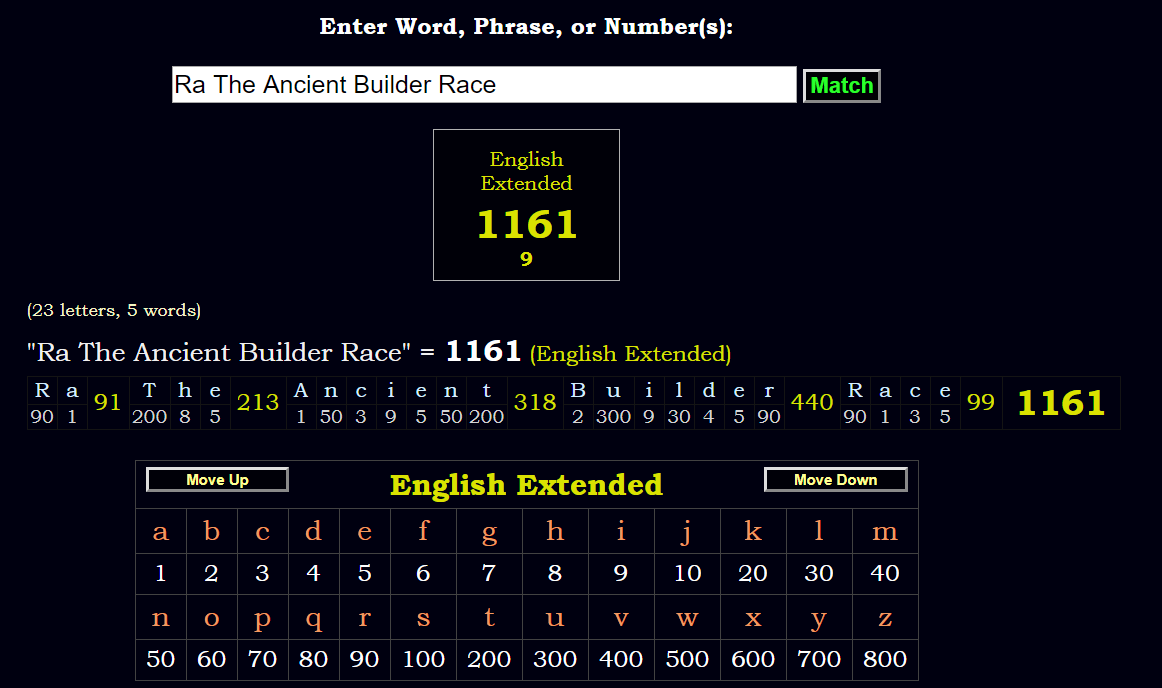Select the word sum 213 for "The"
The image size is (1162, 688).
(x=258, y=402)
